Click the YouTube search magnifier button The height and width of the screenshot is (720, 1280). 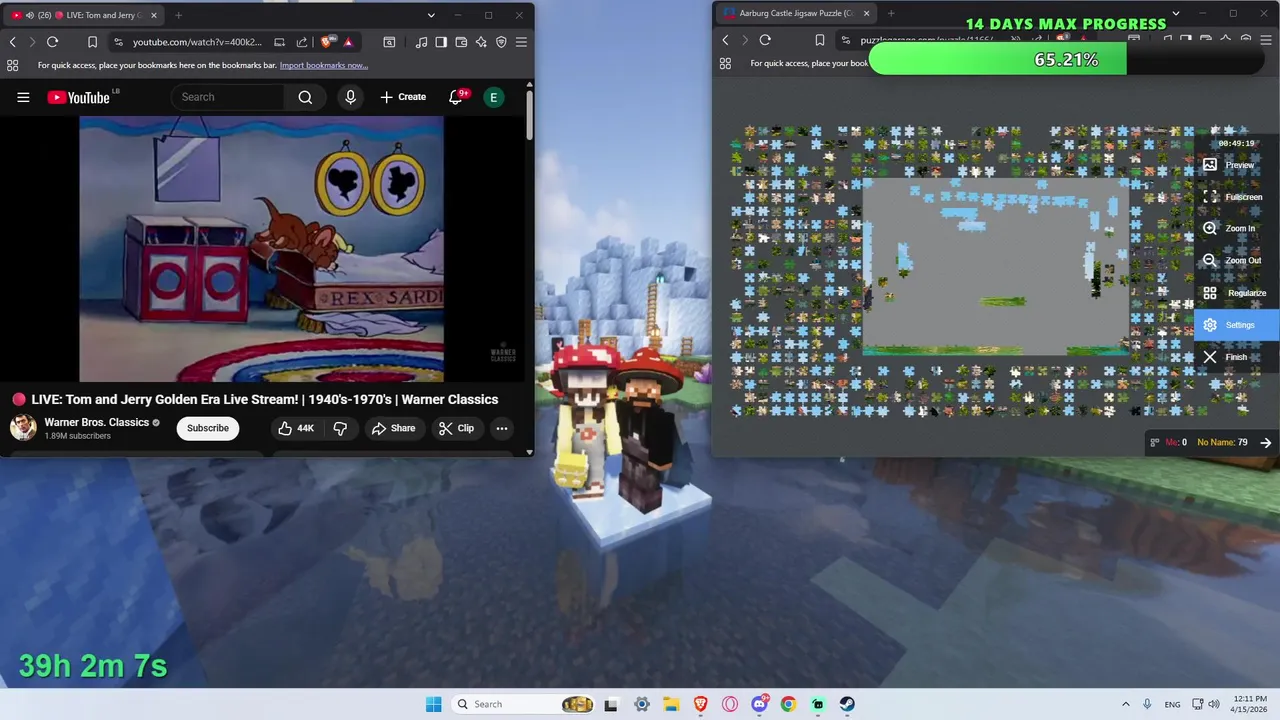pos(305,97)
